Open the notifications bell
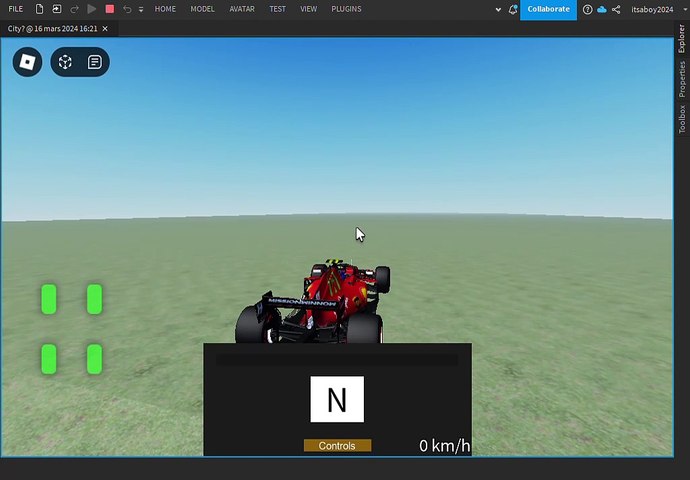690x480 pixels. click(513, 9)
